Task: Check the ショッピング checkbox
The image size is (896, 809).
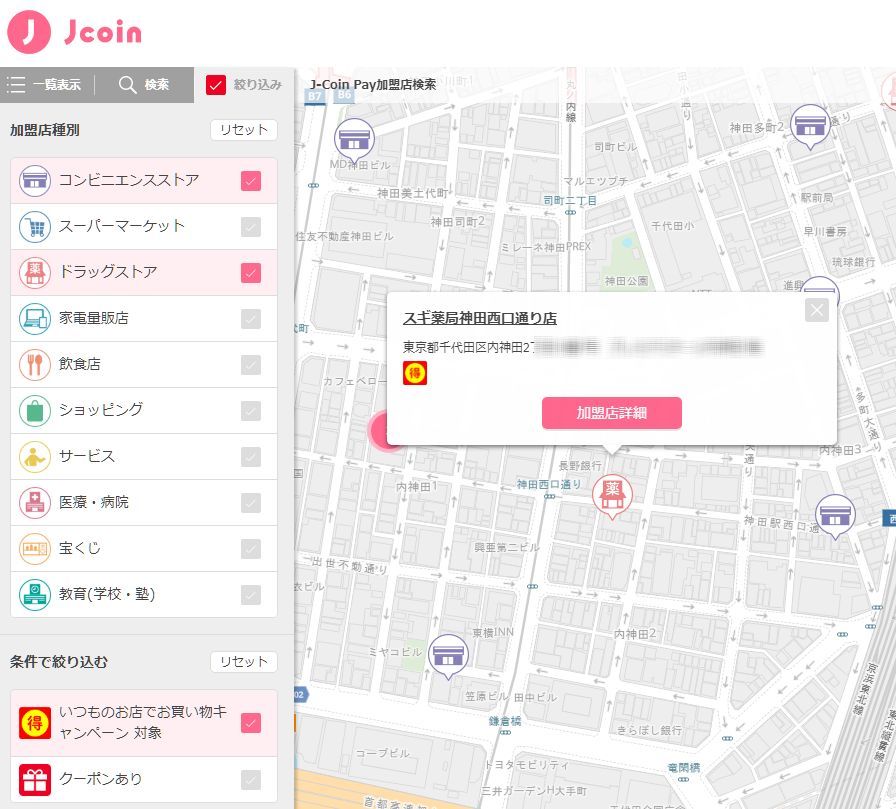Action: (x=251, y=411)
